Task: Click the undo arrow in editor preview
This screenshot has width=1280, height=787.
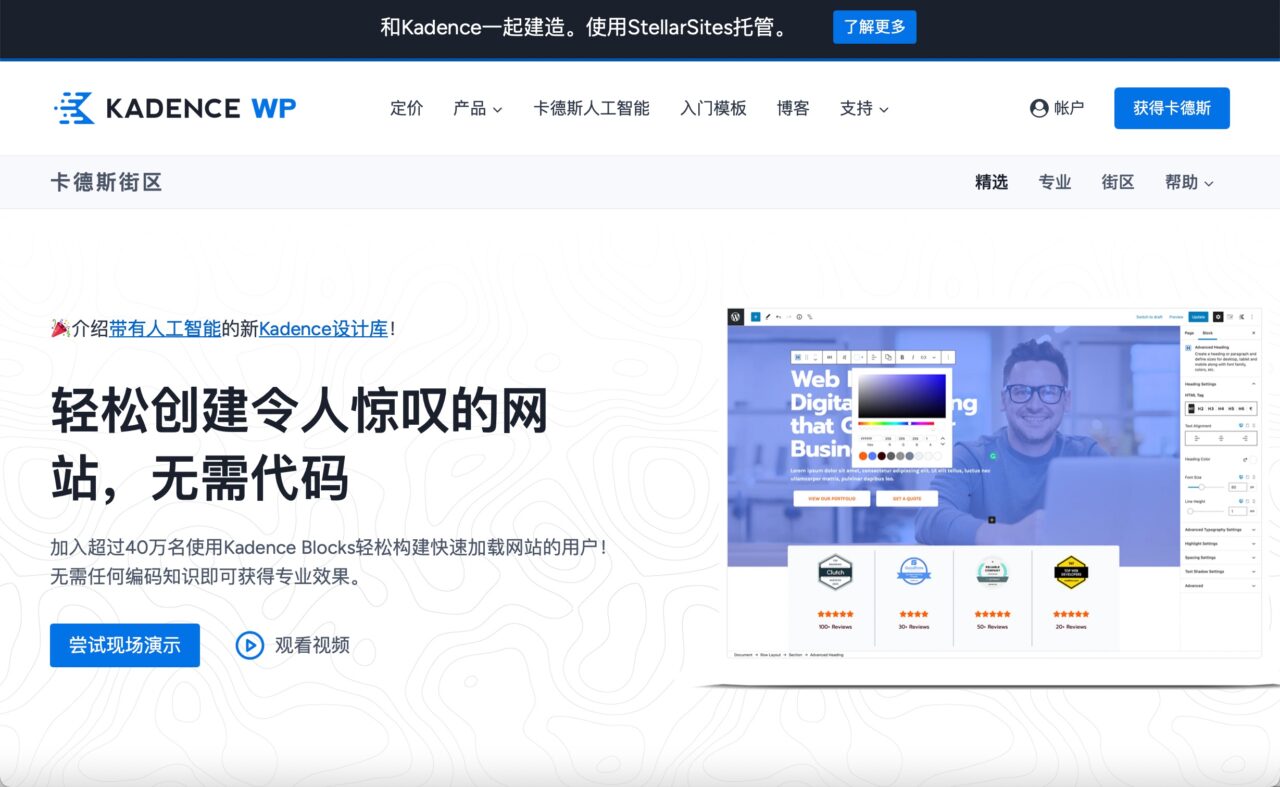Action: (778, 317)
